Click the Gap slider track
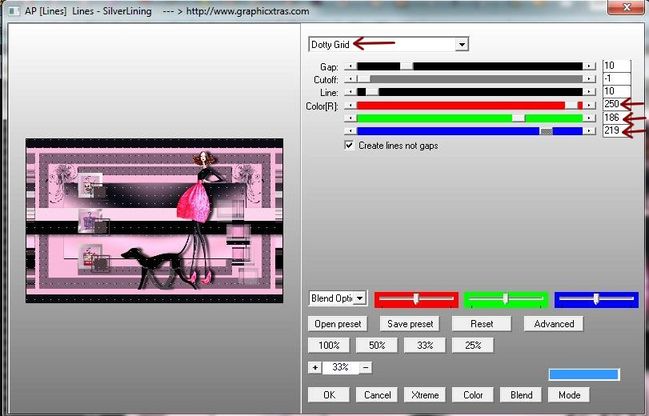The height and width of the screenshot is (416, 649). [470, 66]
